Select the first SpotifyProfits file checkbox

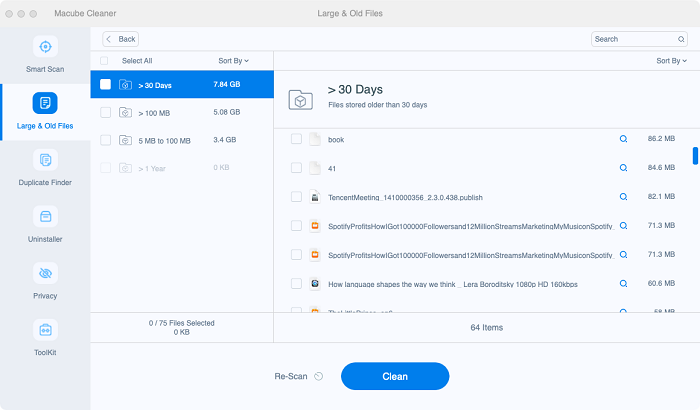click(x=296, y=226)
